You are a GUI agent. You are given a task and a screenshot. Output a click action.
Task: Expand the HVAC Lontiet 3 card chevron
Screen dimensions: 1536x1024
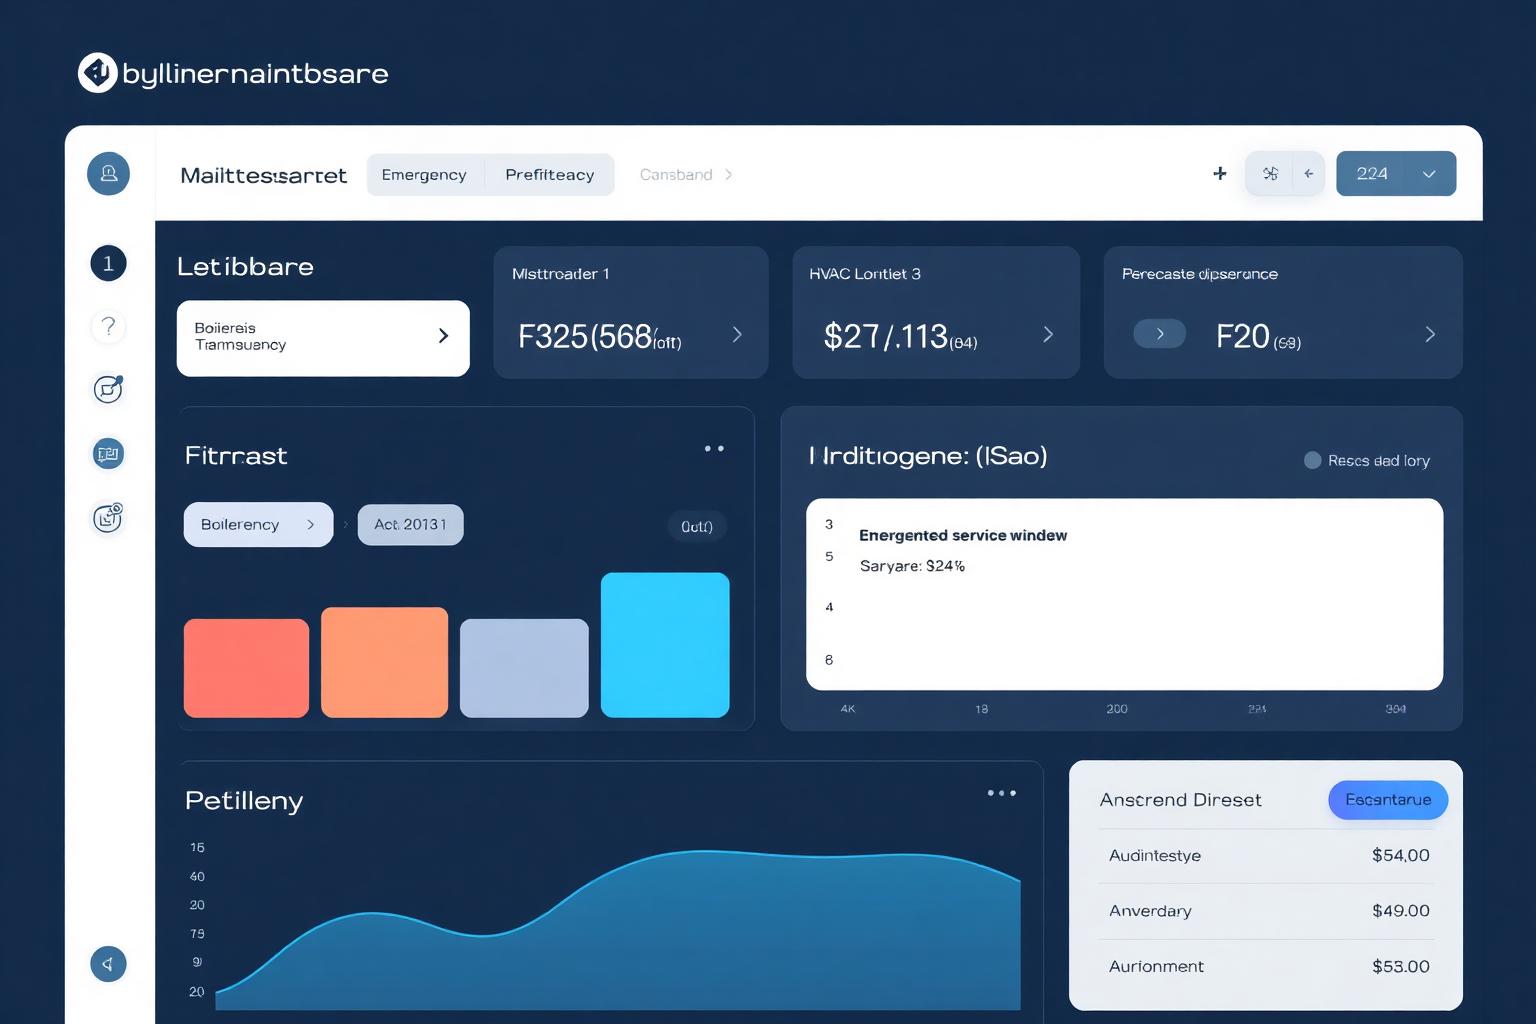(1048, 335)
